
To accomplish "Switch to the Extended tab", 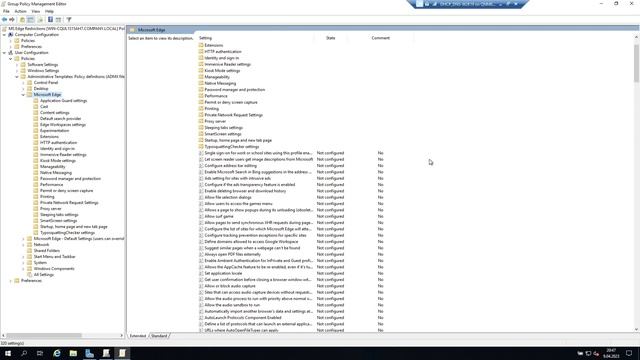I will click(x=138, y=336).
